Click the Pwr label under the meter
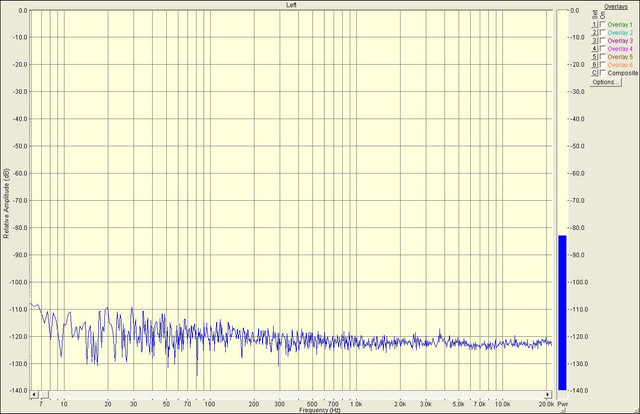The height and width of the screenshot is (414, 640). point(563,404)
